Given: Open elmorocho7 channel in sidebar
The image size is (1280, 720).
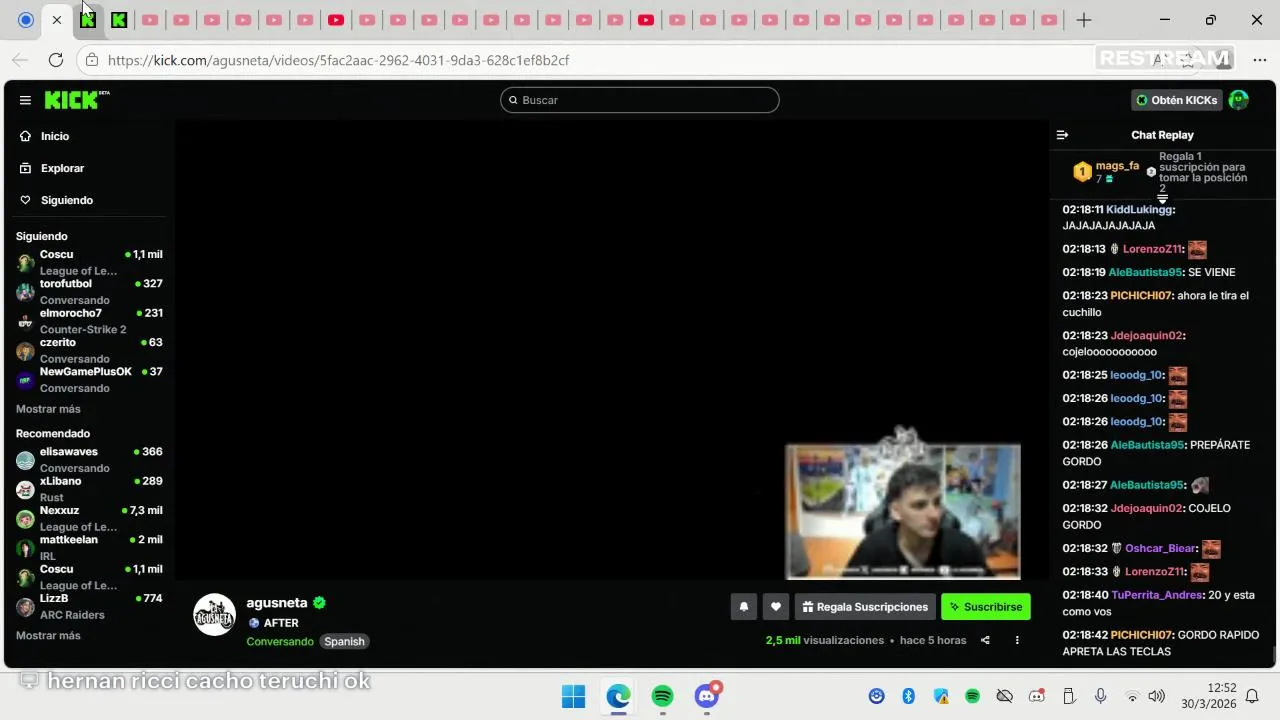Looking at the screenshot, I should (88, 321).
